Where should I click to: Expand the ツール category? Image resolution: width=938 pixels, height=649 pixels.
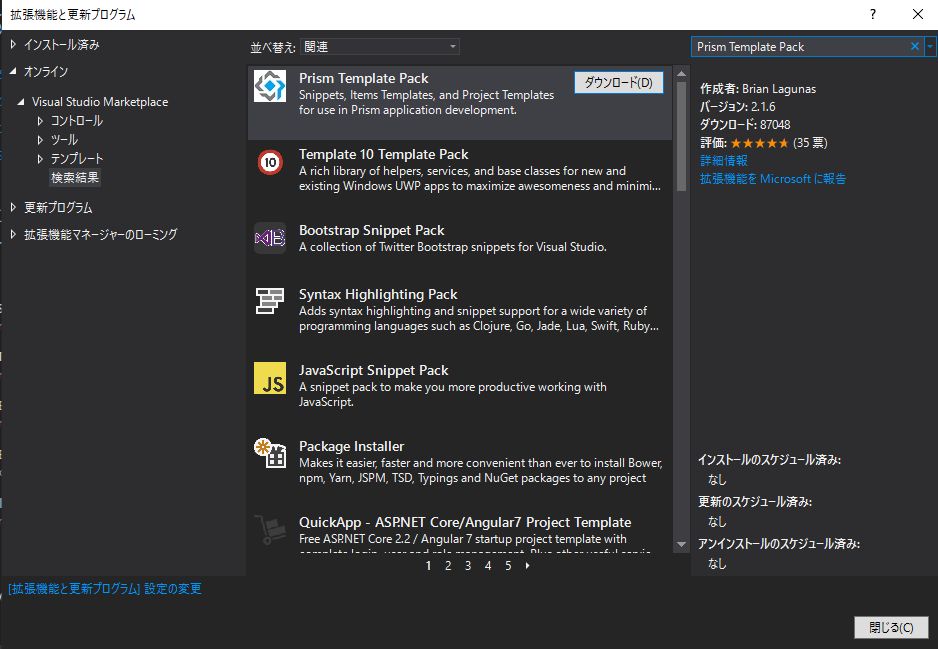pyautogui.click(x=40, y=140)
